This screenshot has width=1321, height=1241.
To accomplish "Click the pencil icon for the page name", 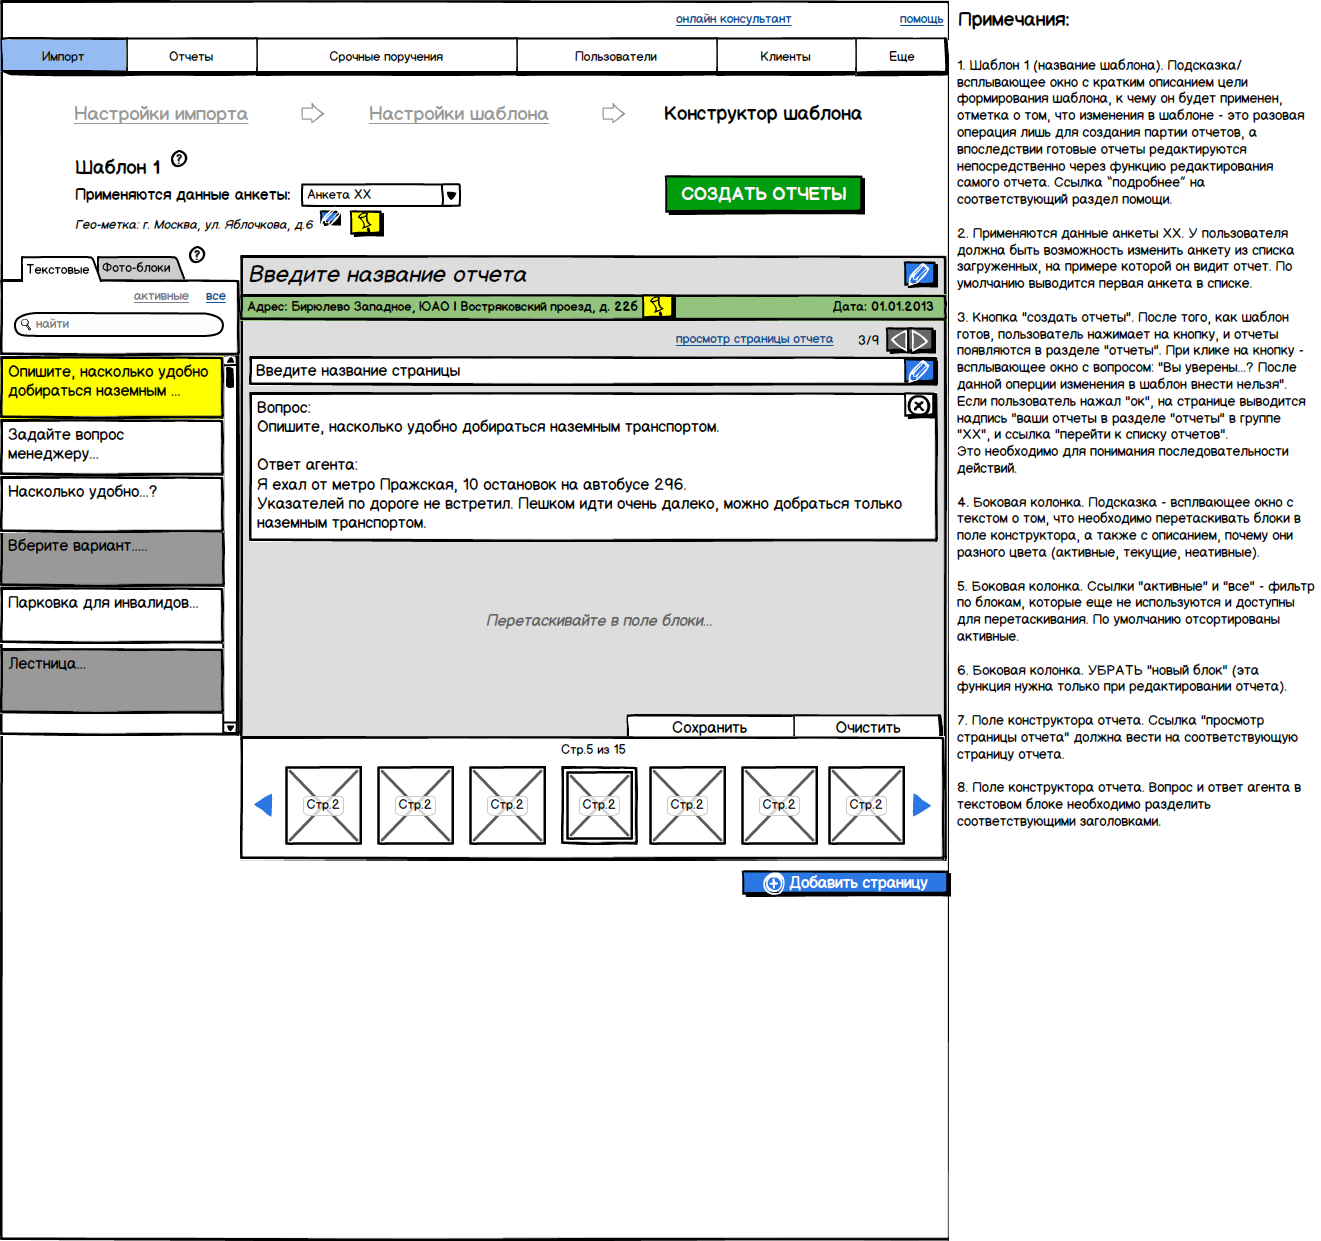I will (x=918, y=371).
